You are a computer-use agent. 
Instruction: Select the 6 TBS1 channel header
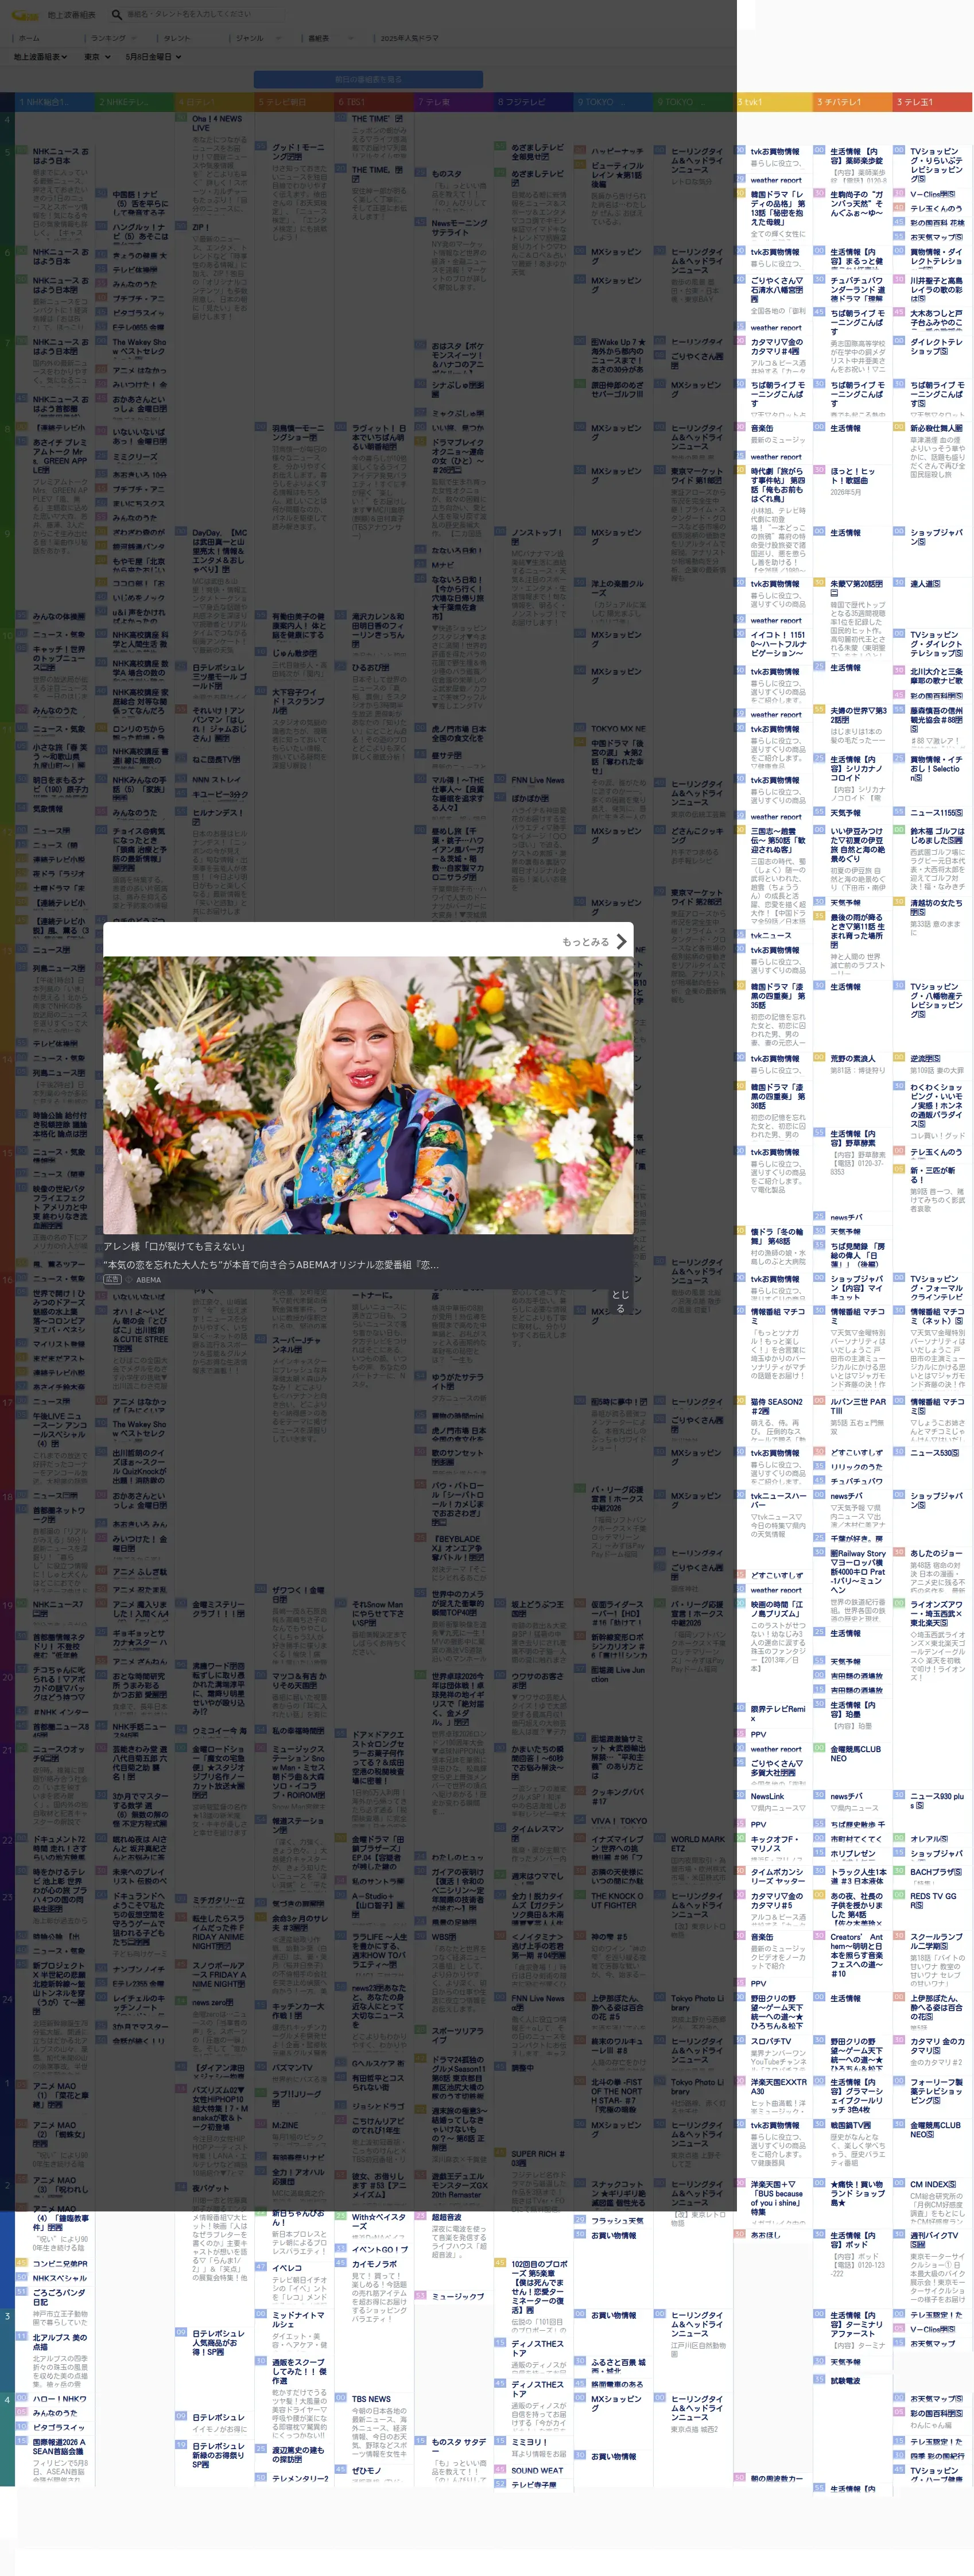372,102
